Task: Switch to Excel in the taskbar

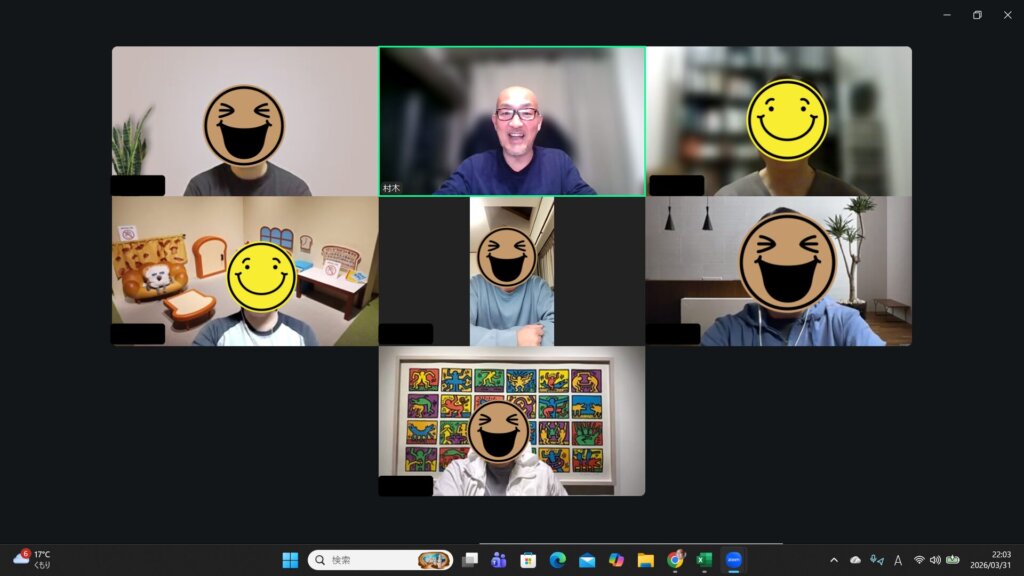Action: pyautogui.click(x=704, y=560)
